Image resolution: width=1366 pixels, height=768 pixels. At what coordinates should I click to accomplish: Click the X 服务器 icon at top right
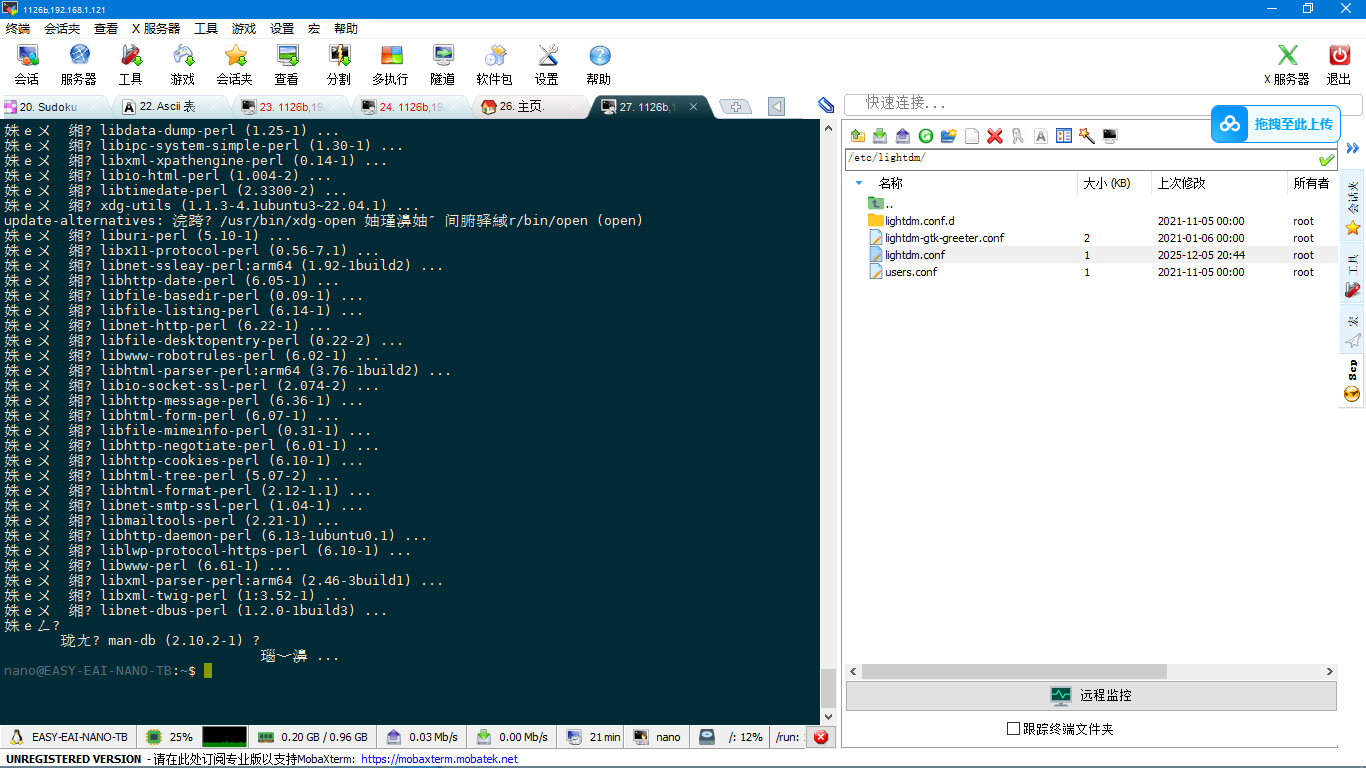(x=1287, y=64)
